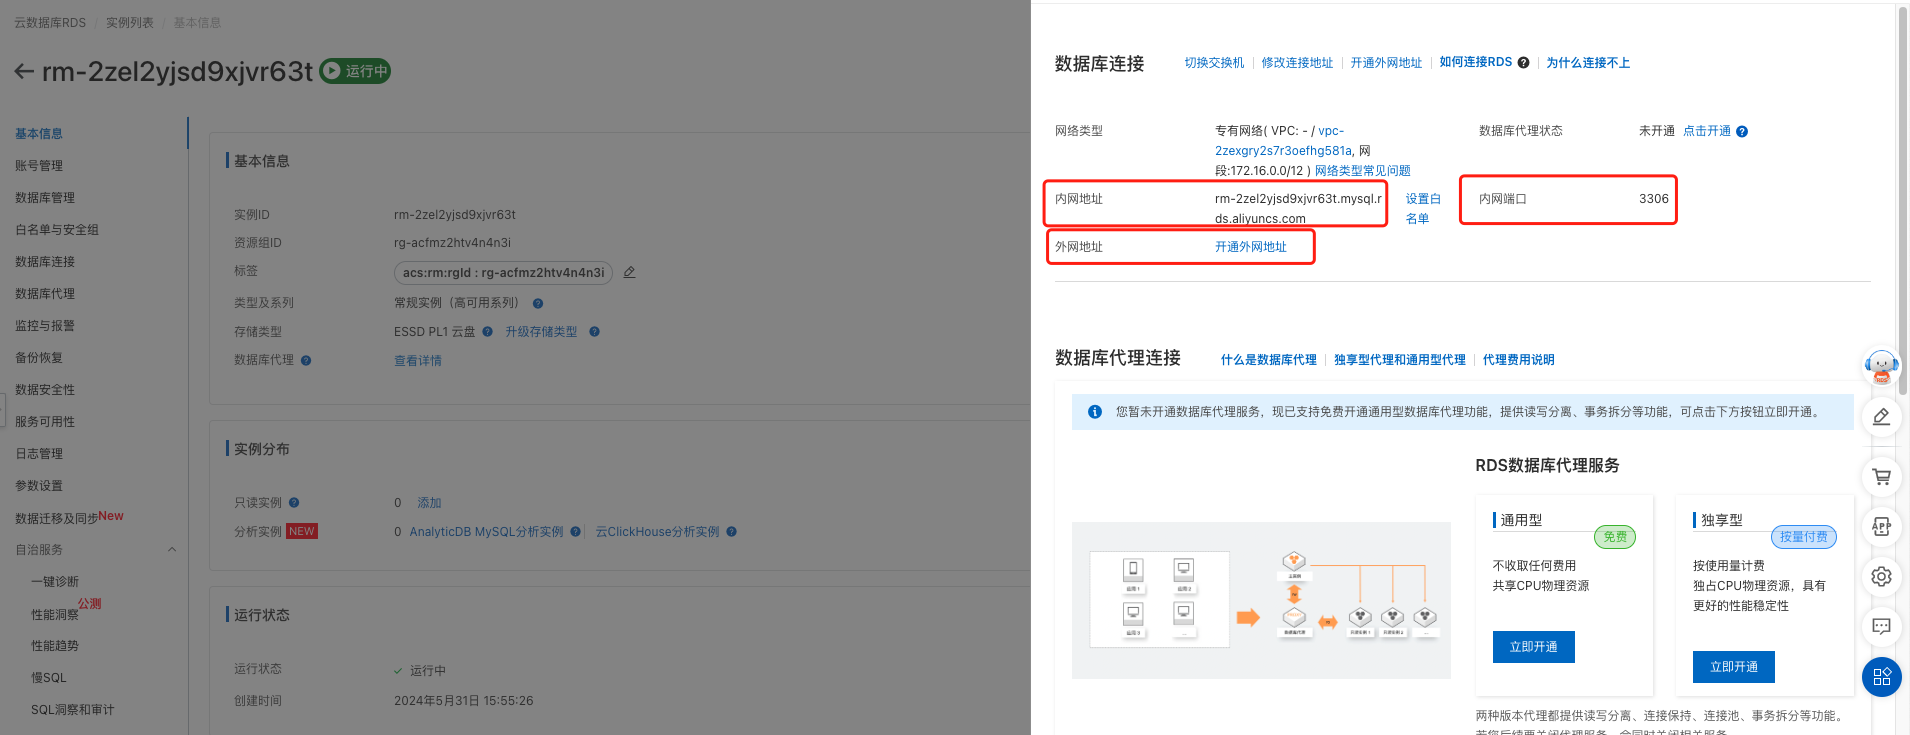Click 网络类型常见问题 link
1910x735 pixels.
(x=1363, y=171)
